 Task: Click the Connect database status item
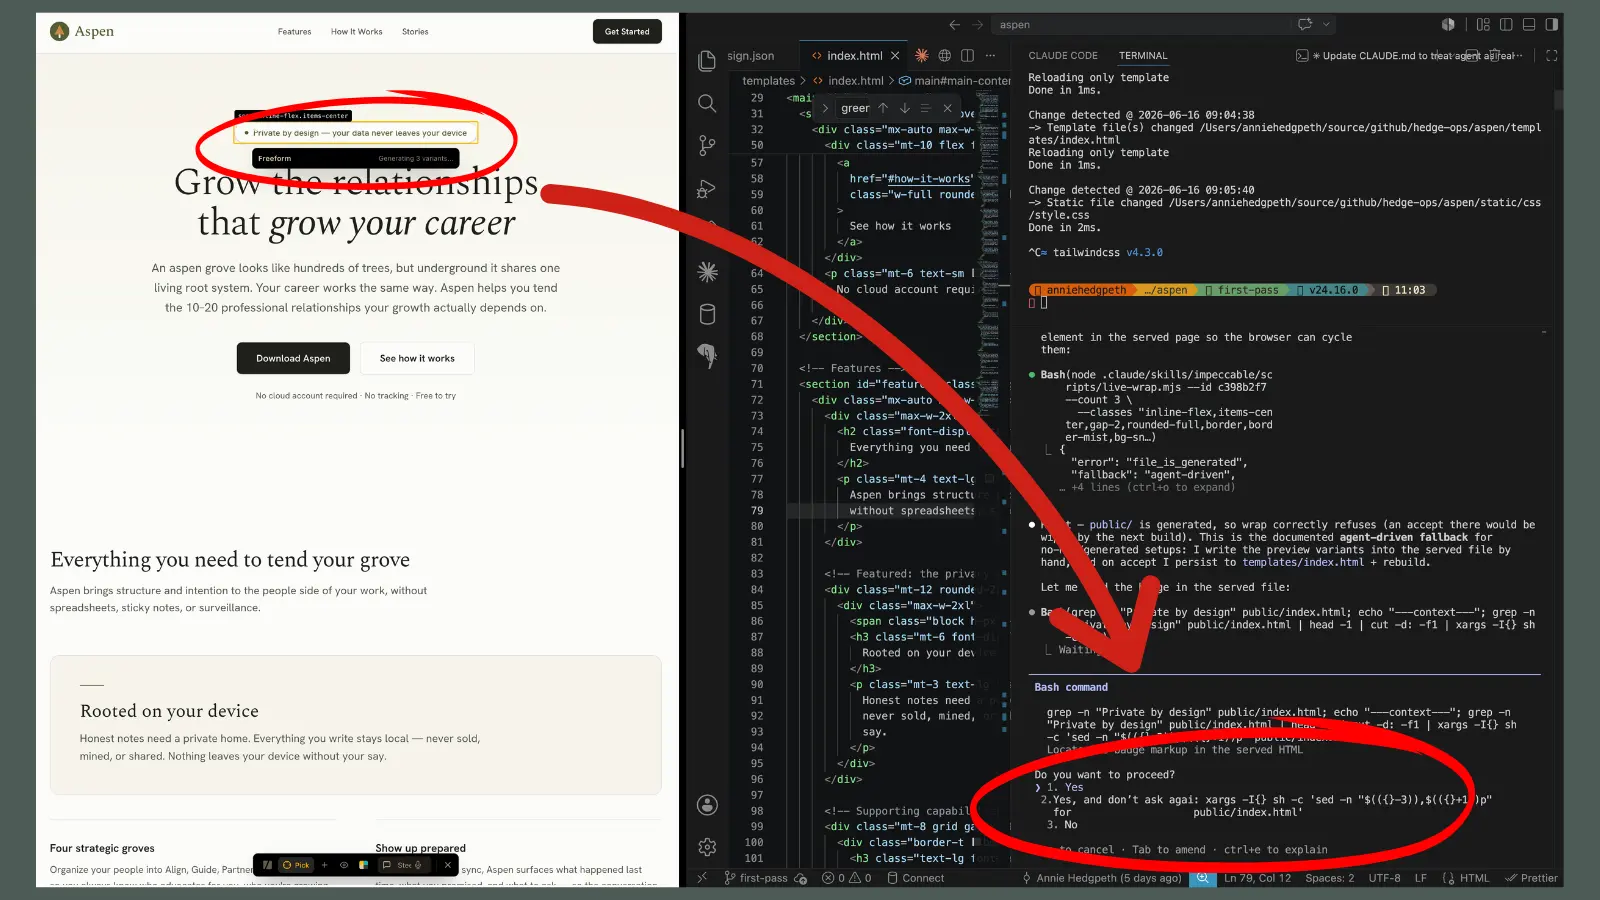[x=914, y=878]
